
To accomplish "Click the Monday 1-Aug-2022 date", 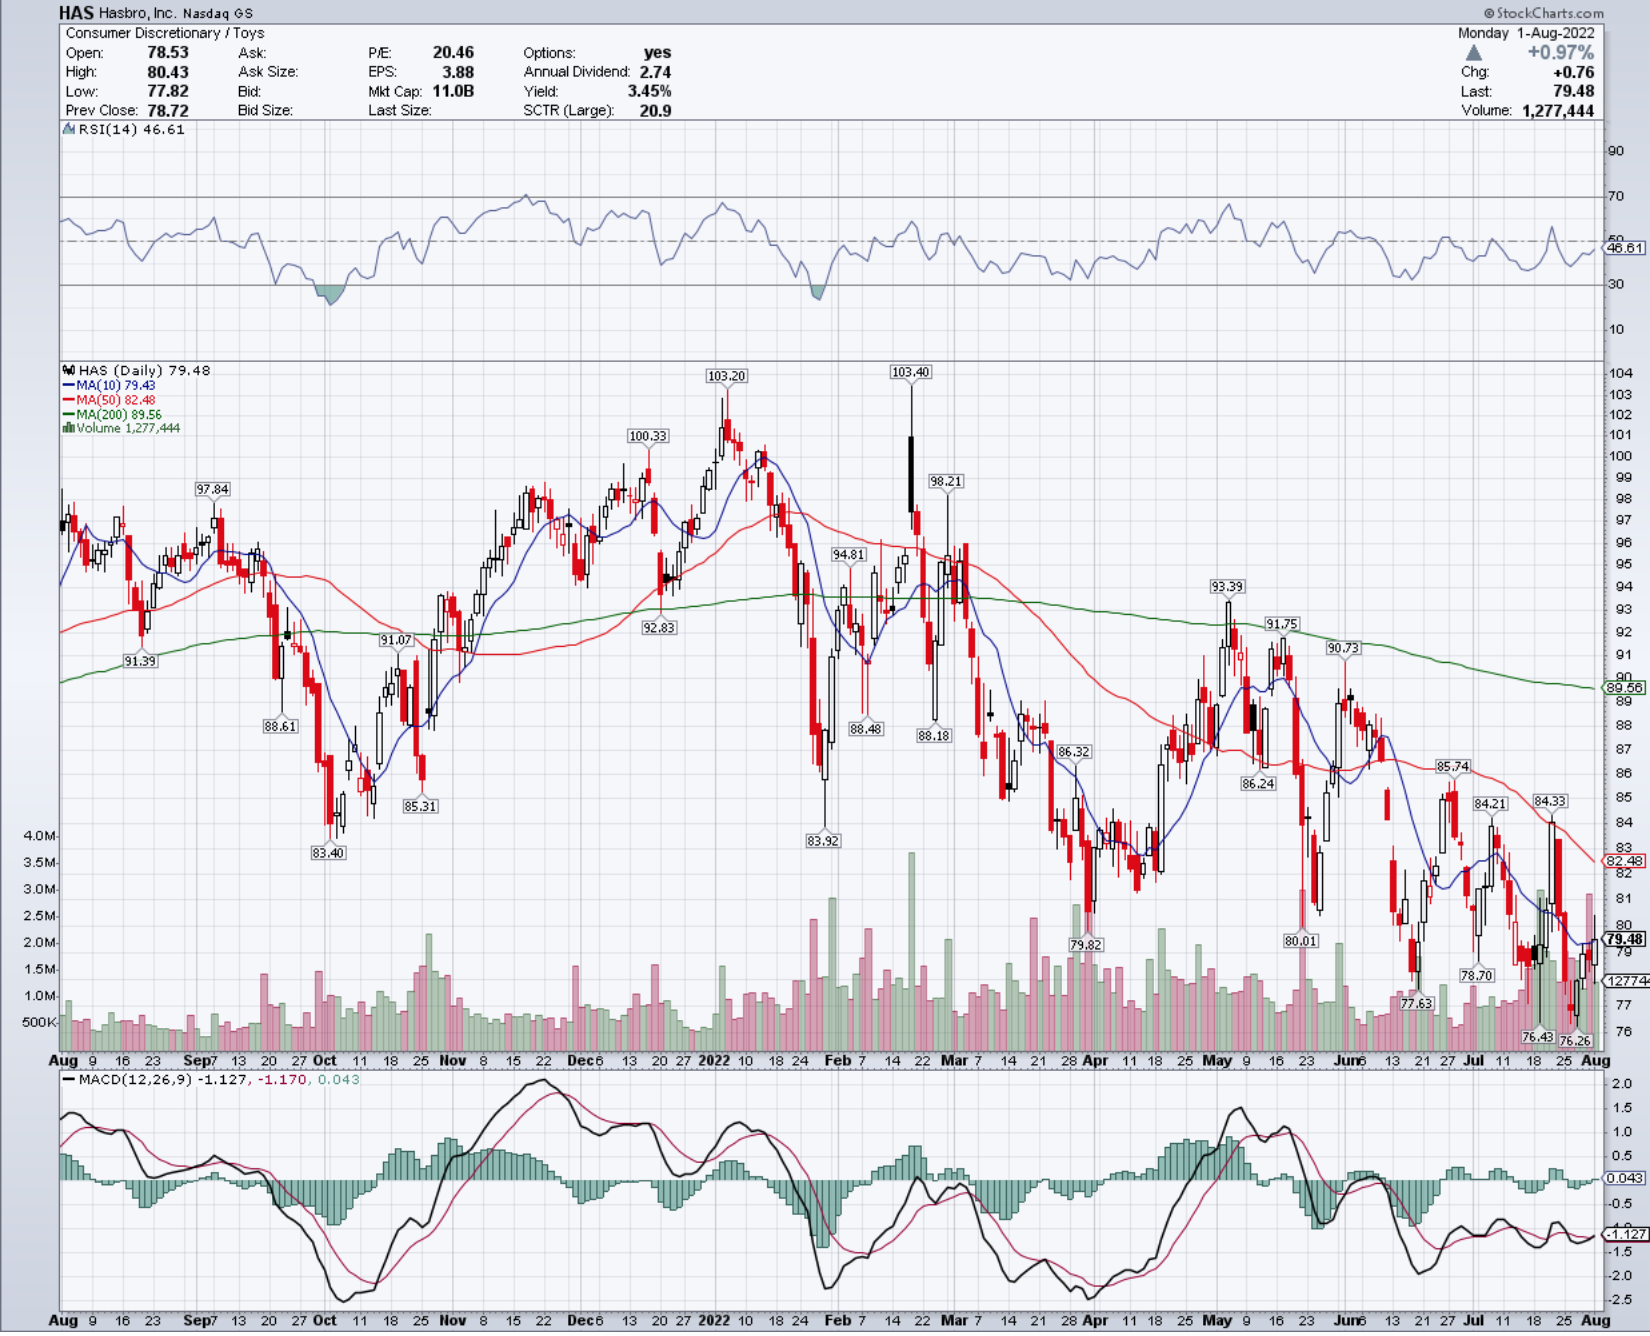I will 1526,33.
